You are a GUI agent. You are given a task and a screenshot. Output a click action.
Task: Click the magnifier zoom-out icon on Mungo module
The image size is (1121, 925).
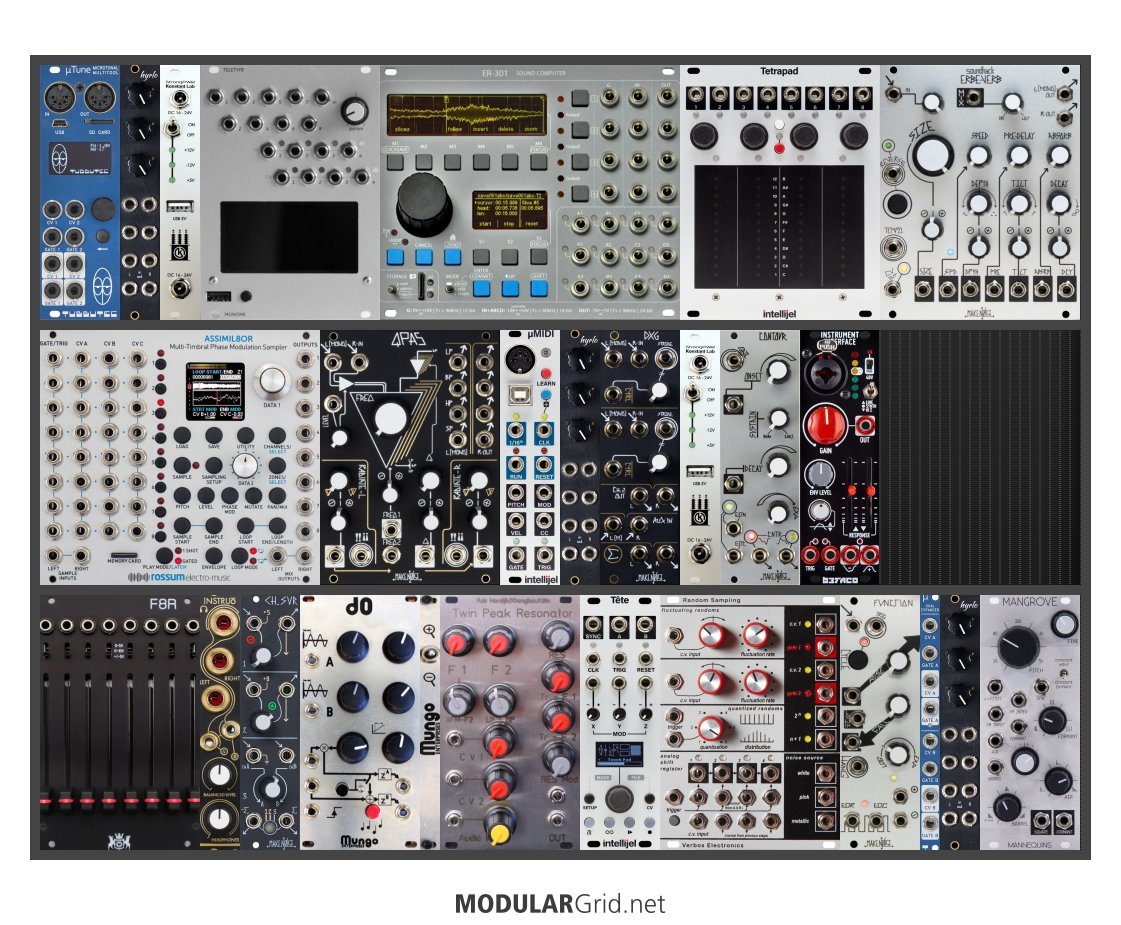pos(430,678)
